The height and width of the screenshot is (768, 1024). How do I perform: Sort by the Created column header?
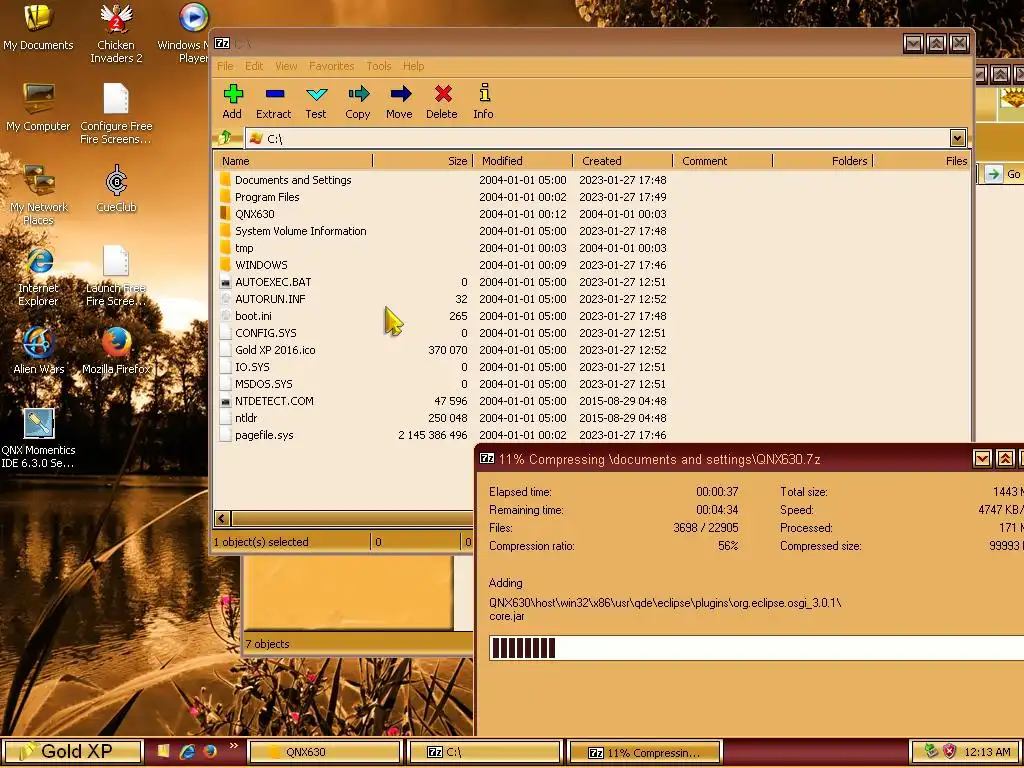(623, 161)
